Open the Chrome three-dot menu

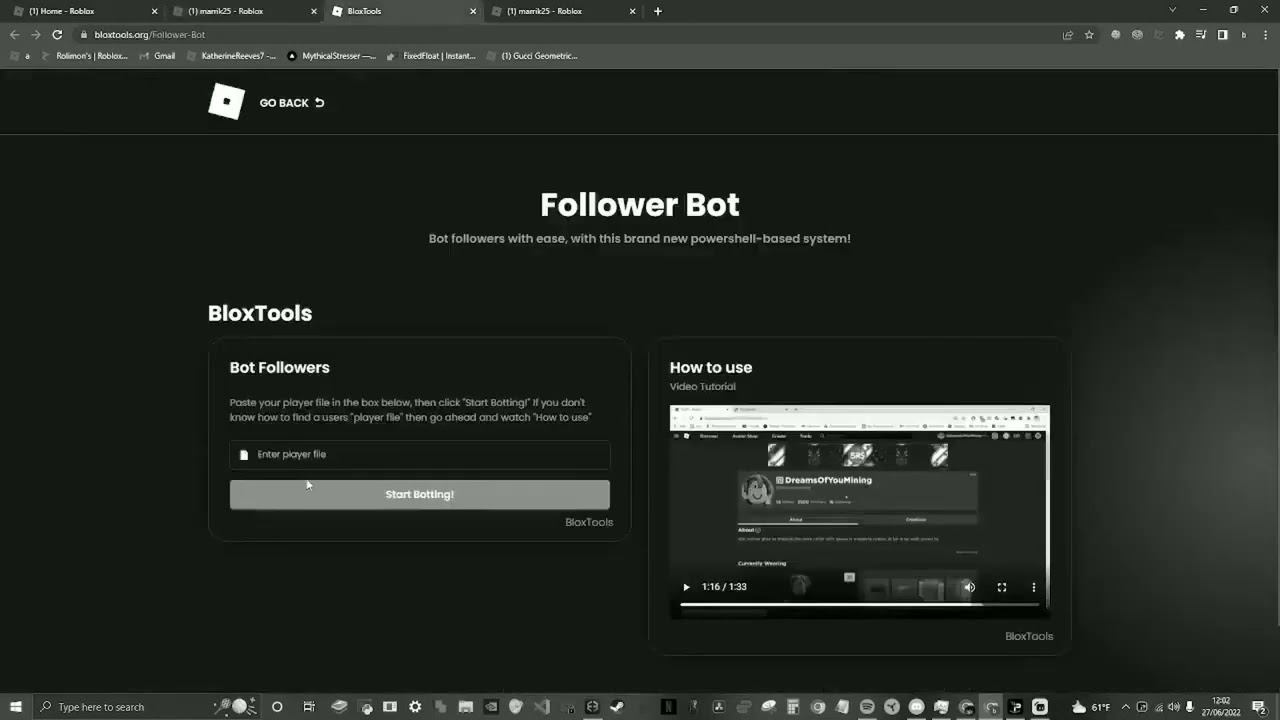[1264, 34]
